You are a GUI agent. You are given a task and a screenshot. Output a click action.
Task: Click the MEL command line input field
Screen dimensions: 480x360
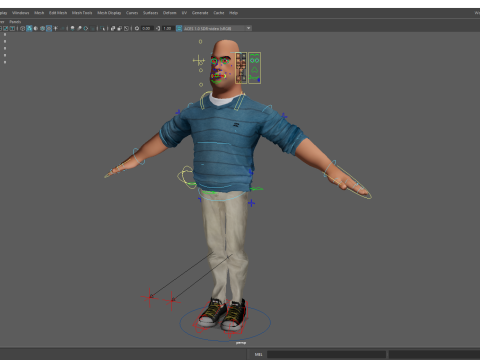[327, 354]
